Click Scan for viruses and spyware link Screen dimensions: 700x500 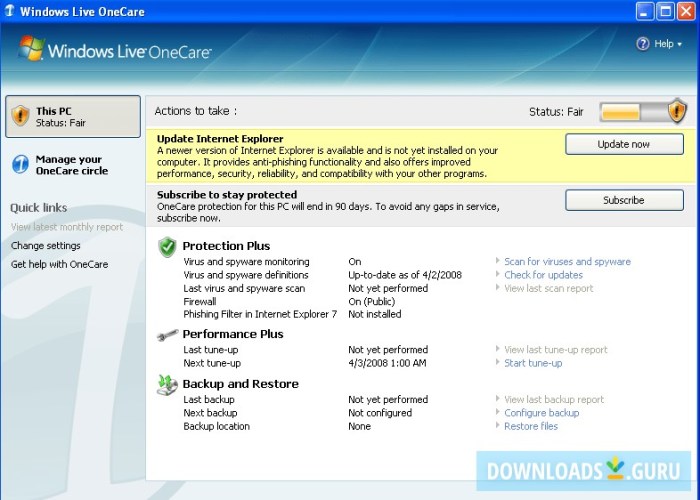pos(567,262)
